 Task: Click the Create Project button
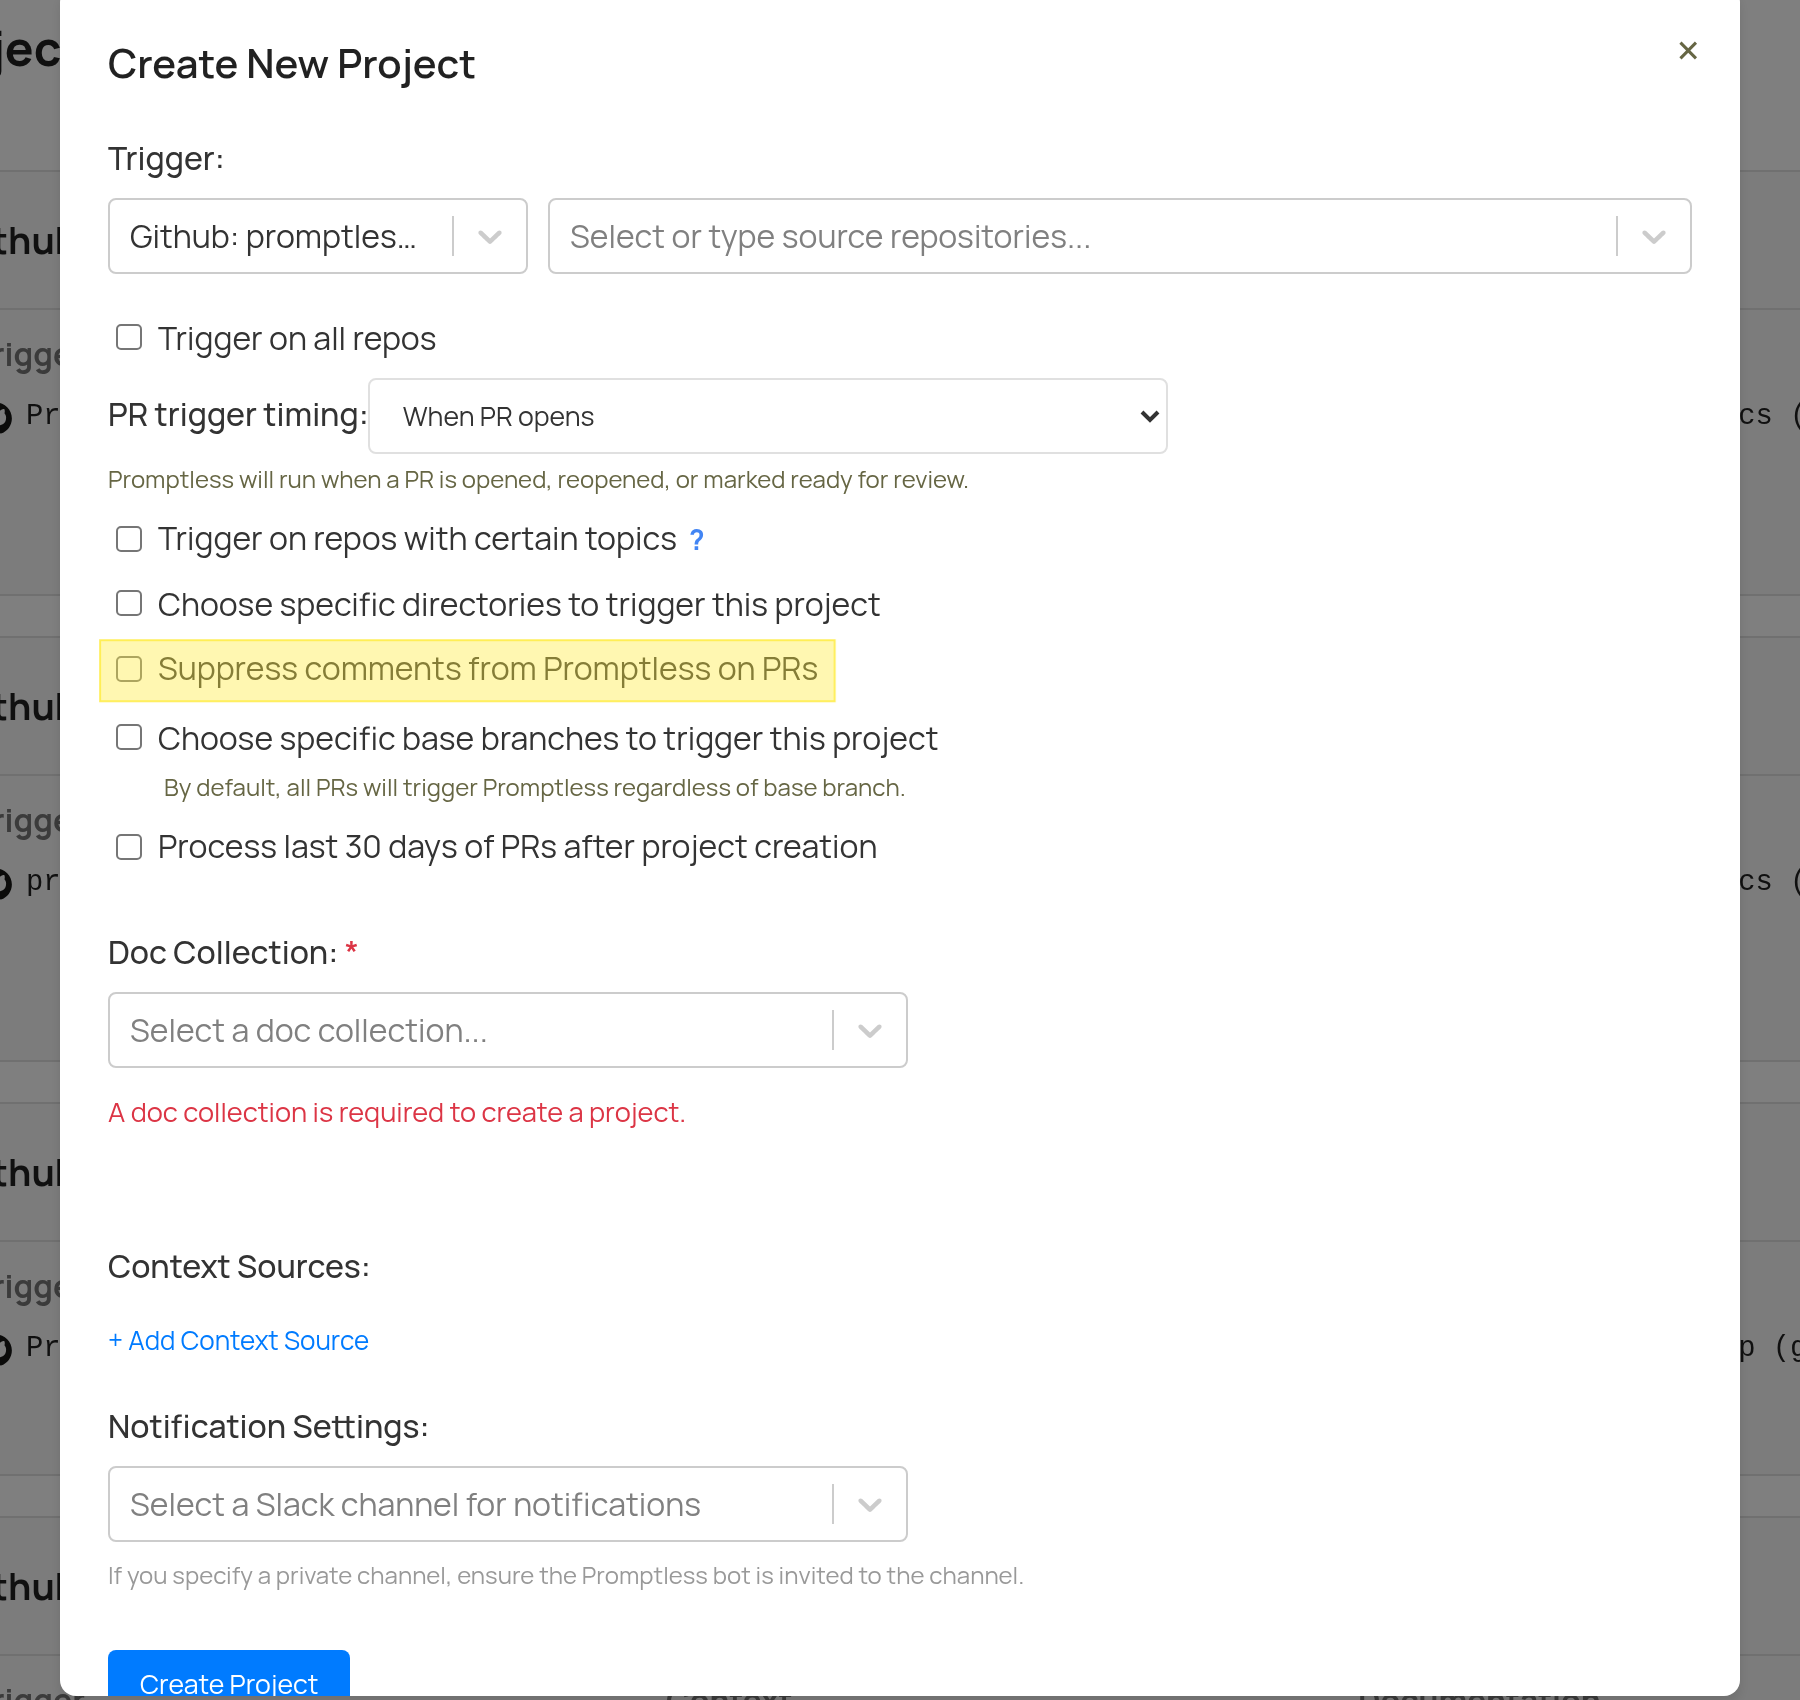[x=228, y=1683]
